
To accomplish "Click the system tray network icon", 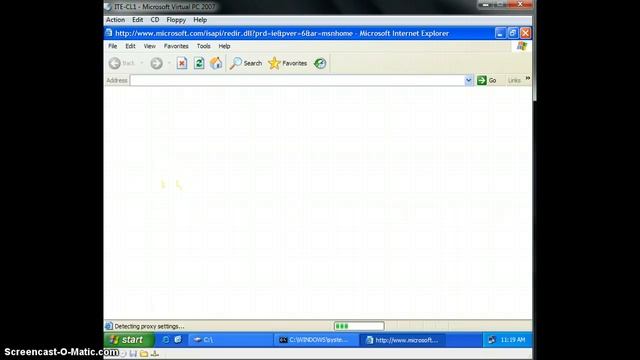I will tap(492, 340).
